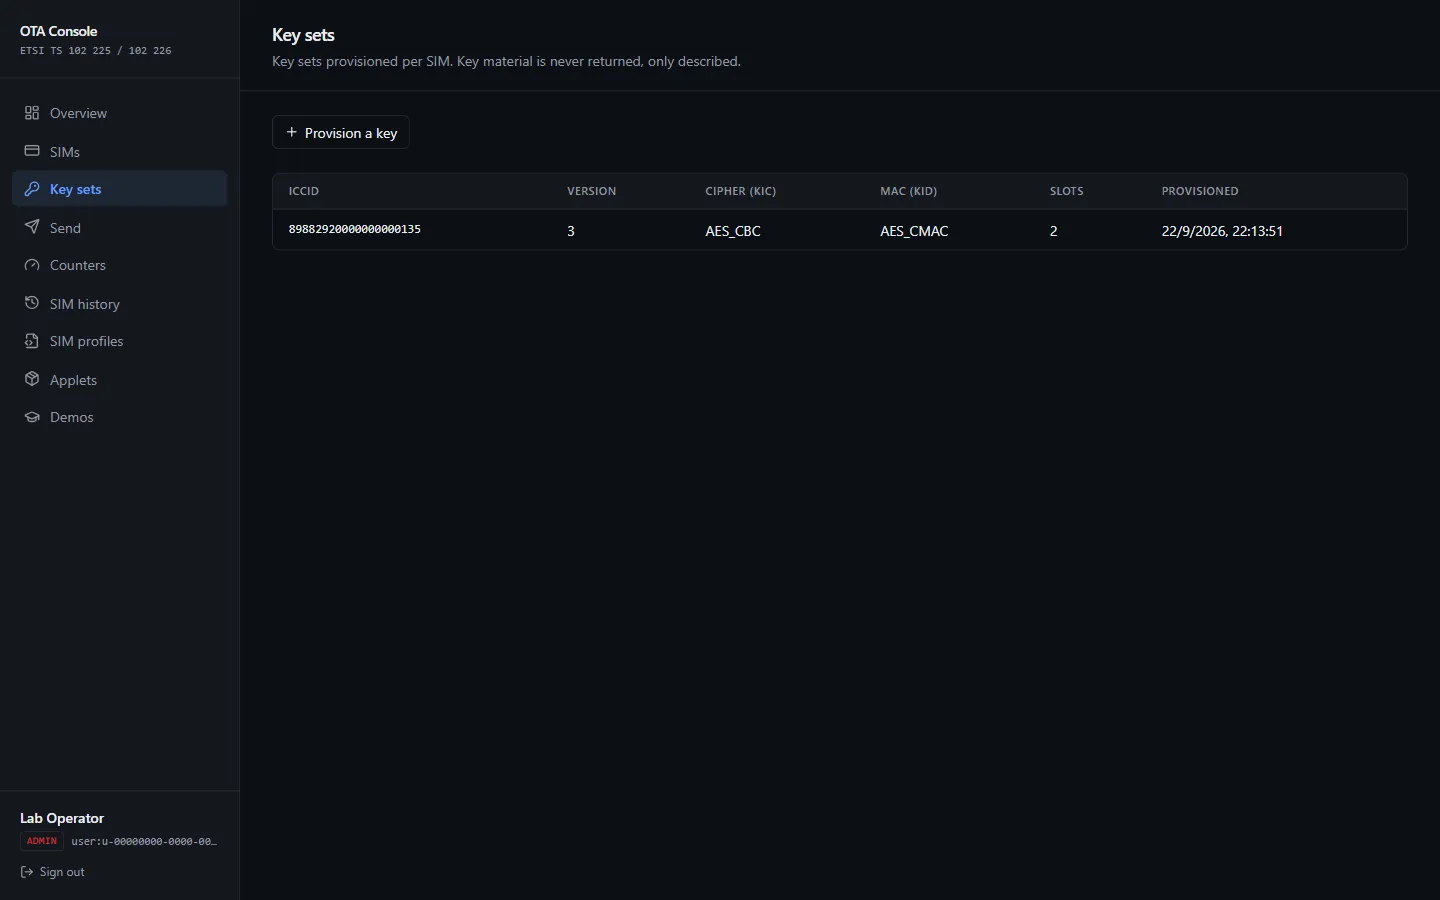
Task: Click the slots value 2 in the row
Action: click(x=1054, y=231)
